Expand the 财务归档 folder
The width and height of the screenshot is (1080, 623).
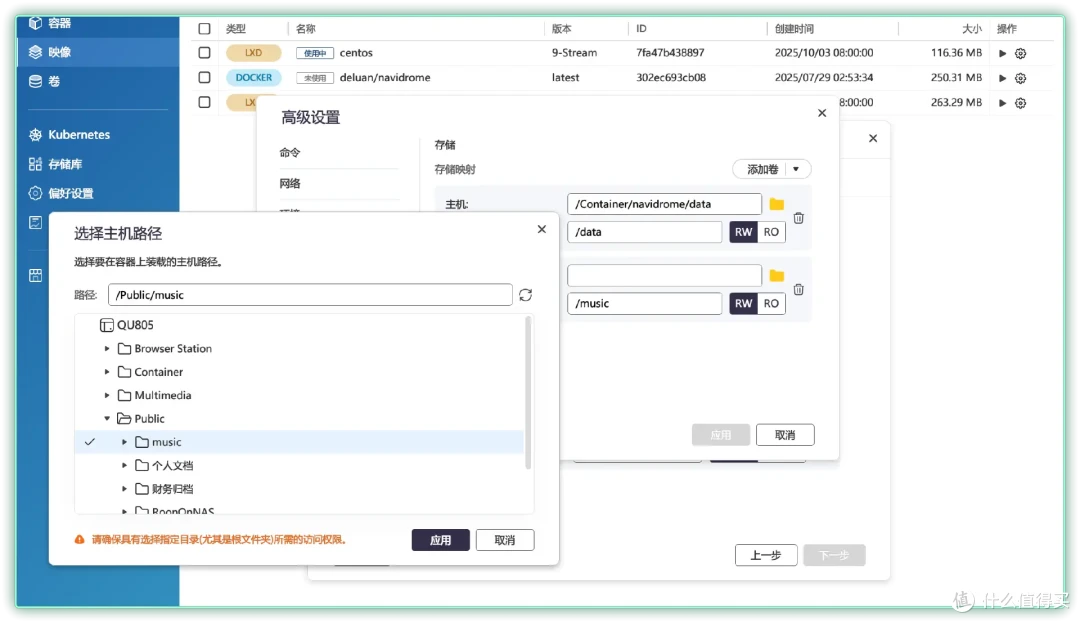(x=124, y=489)
